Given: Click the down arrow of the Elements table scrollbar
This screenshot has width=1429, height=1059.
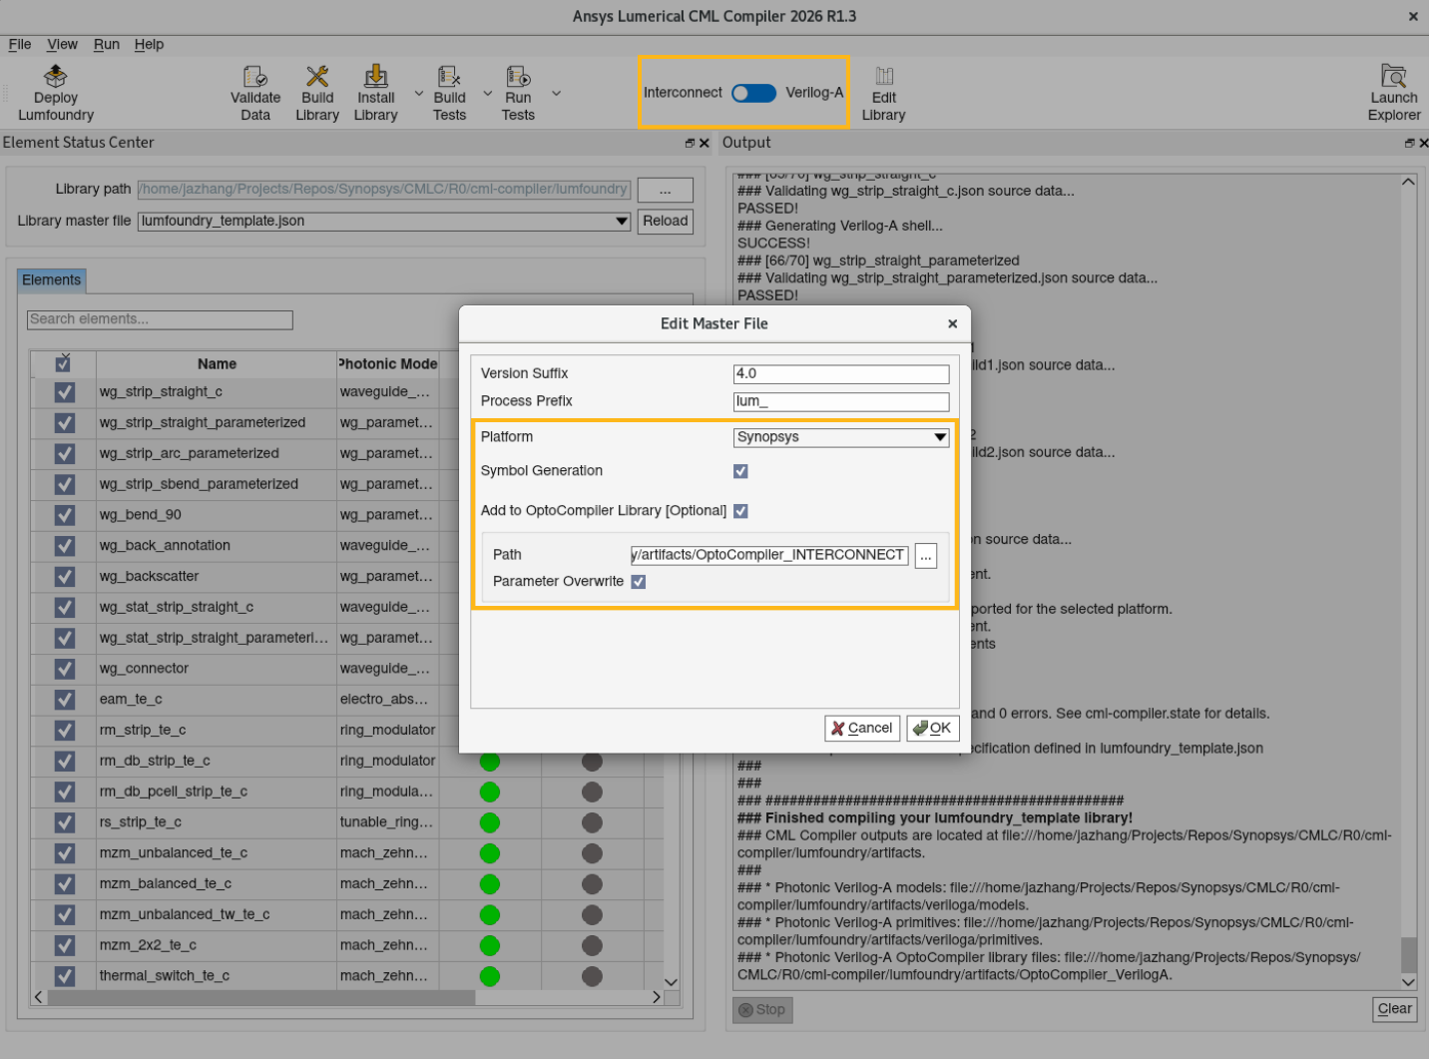Looking at the screenshot, I should (671, 982).
